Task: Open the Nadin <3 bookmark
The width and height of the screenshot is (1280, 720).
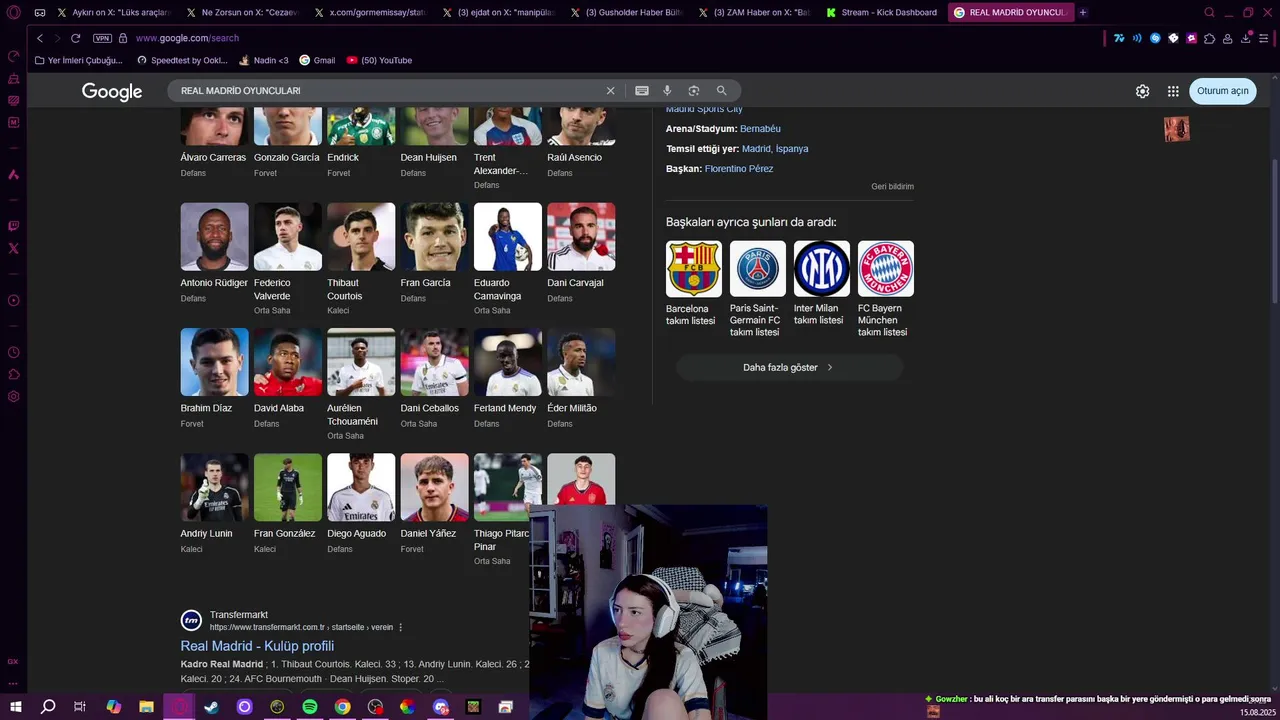Action: click(x=264, y=60)
